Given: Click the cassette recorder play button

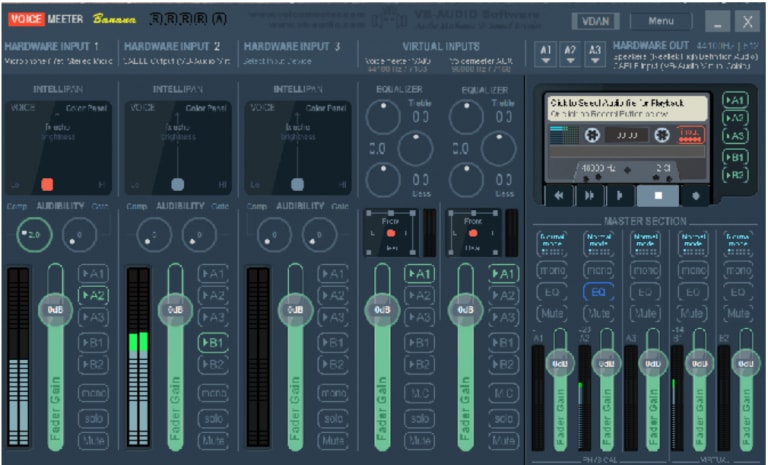Looking at the screenshot, I should 621,195.
